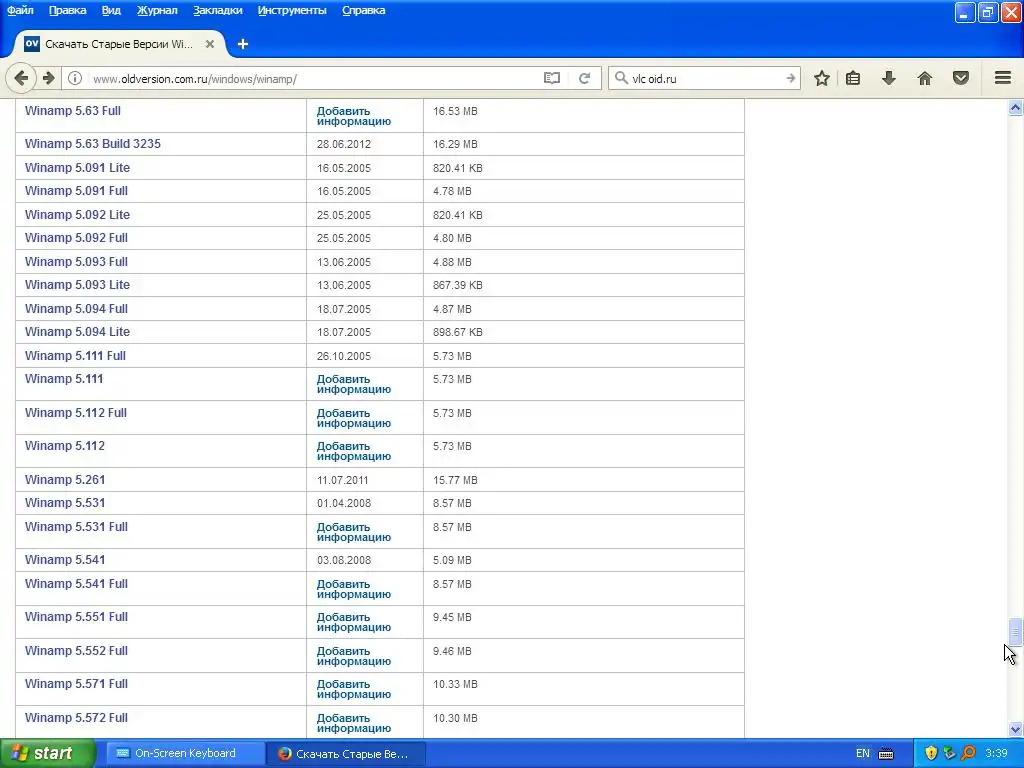Open the Firefox hamburger menu

pyautogui.click(x=1003, y=78)
